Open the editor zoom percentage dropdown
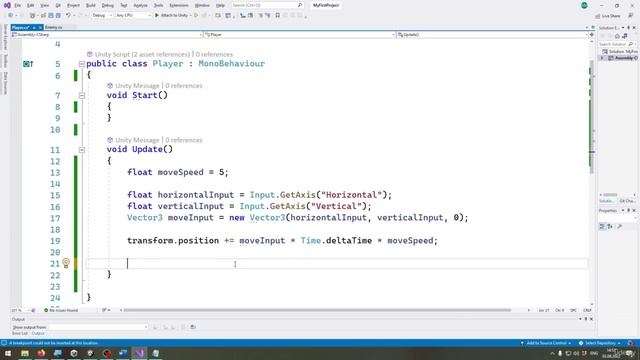This screenshot has width=640, height=360. coord(19,310)
